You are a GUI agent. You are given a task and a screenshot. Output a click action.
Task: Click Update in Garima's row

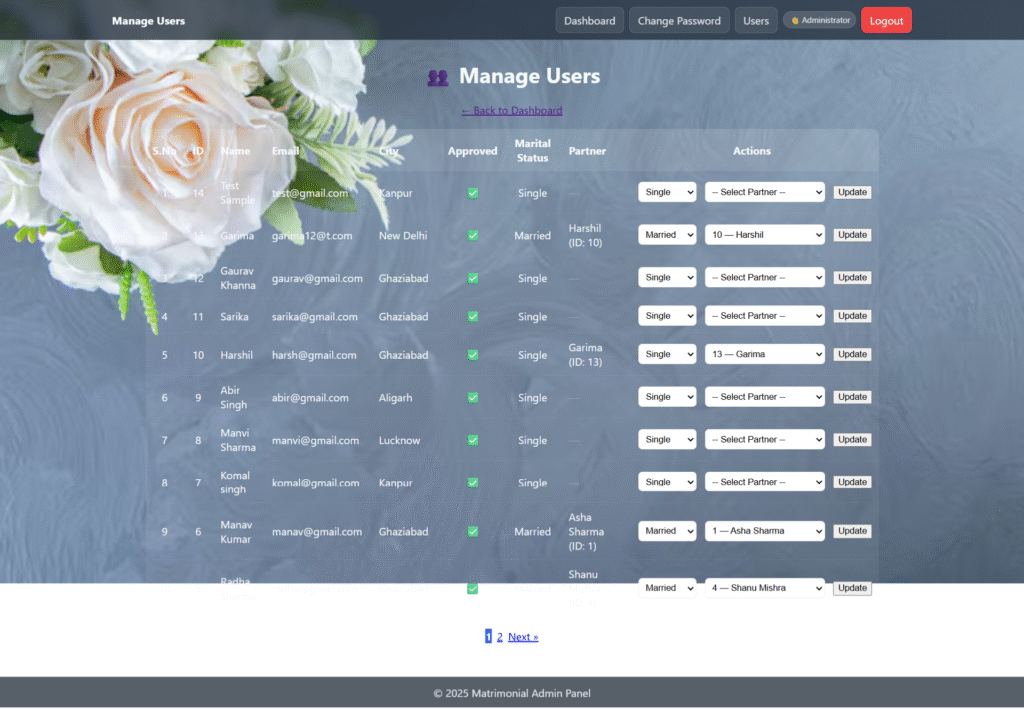pyautogui.click(x=851, y=235)
